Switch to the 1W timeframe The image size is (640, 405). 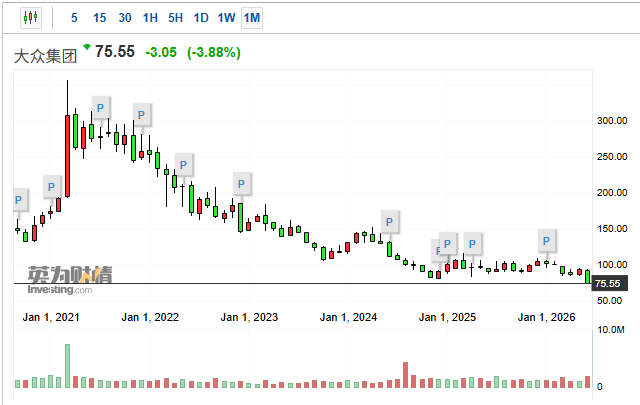pyautogui.click(x=226, y=18)
